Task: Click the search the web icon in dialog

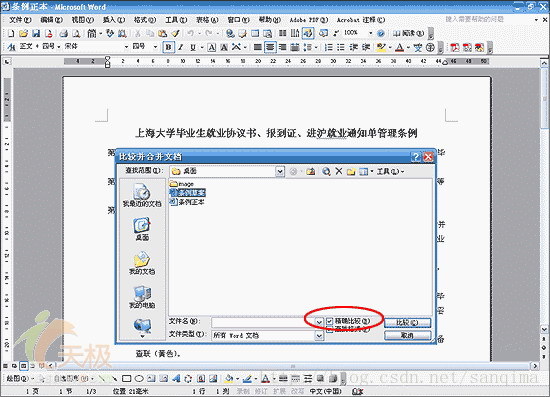Action: 326,171
